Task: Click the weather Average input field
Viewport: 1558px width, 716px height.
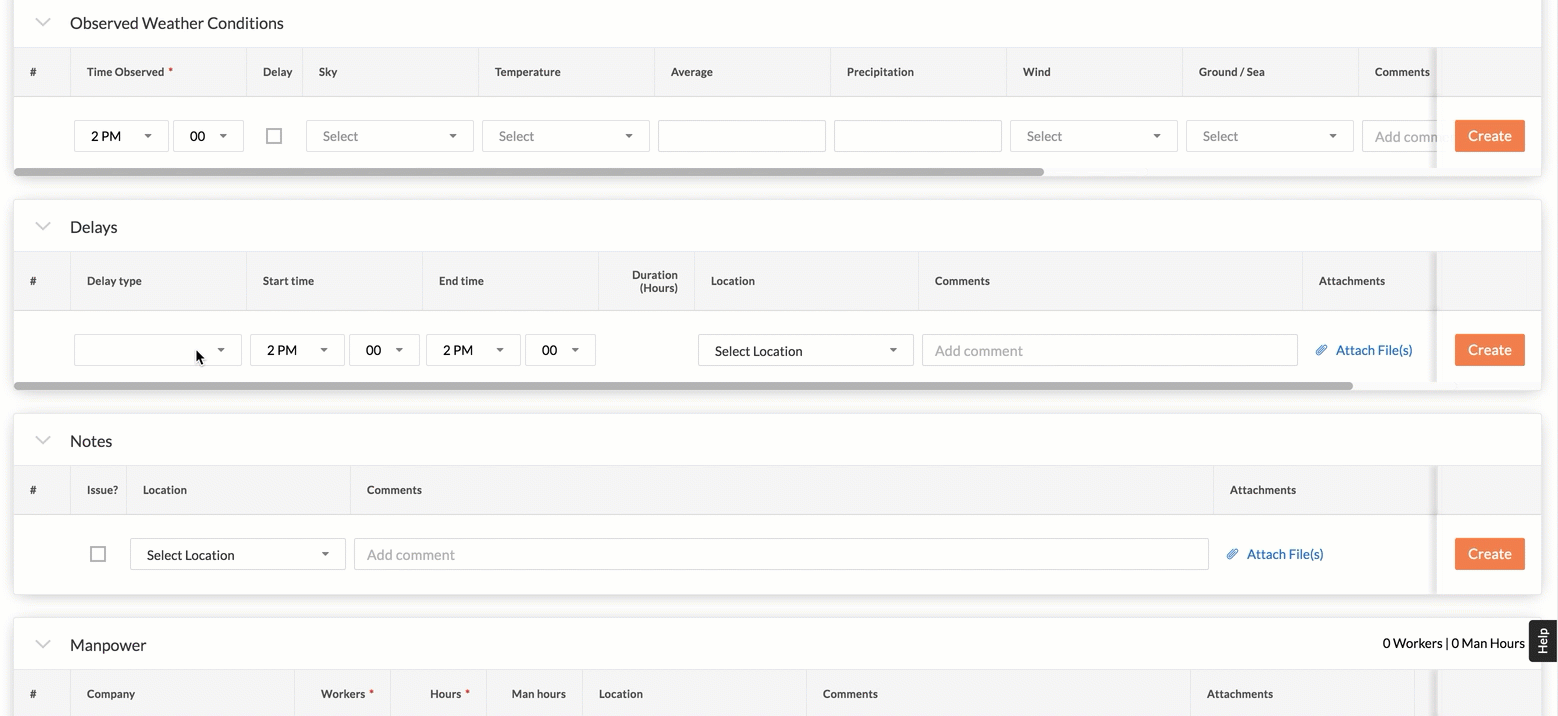Action: [741, 136]
